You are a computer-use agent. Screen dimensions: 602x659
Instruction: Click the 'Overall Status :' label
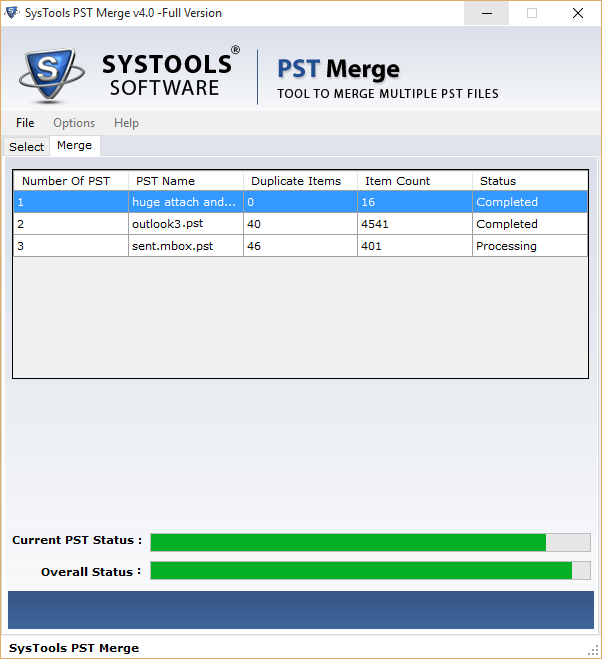pos(91,572)
